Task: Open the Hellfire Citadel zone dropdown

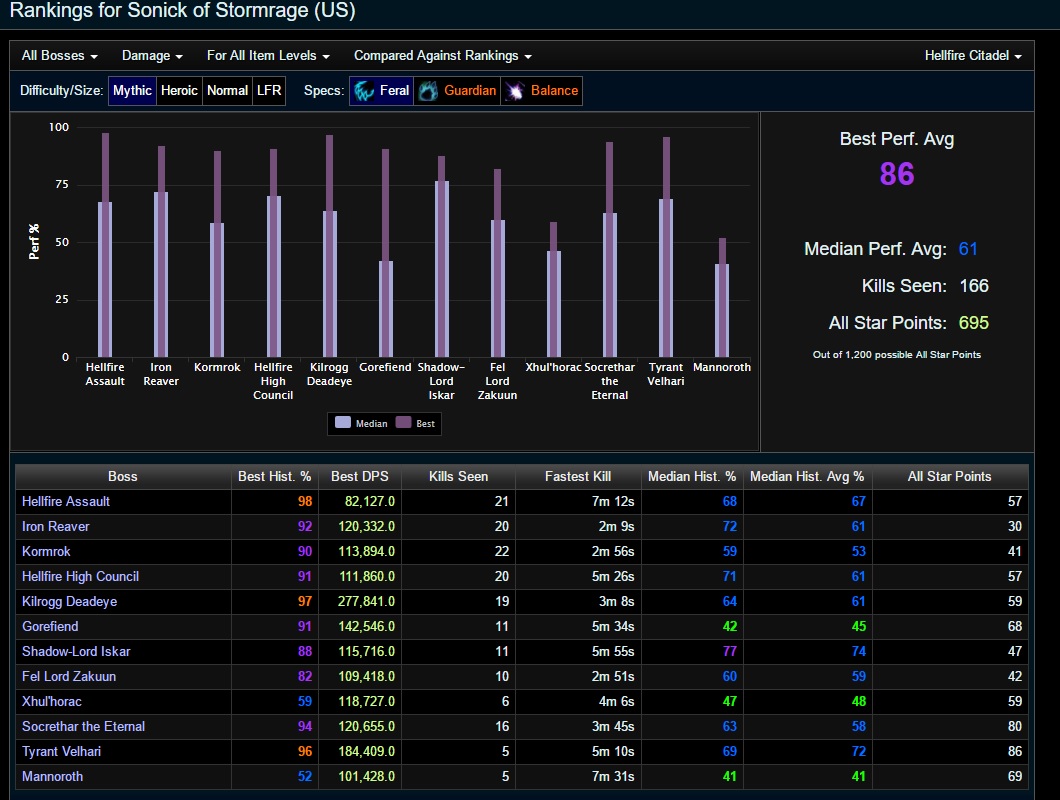Action: (x=973, y=55)
